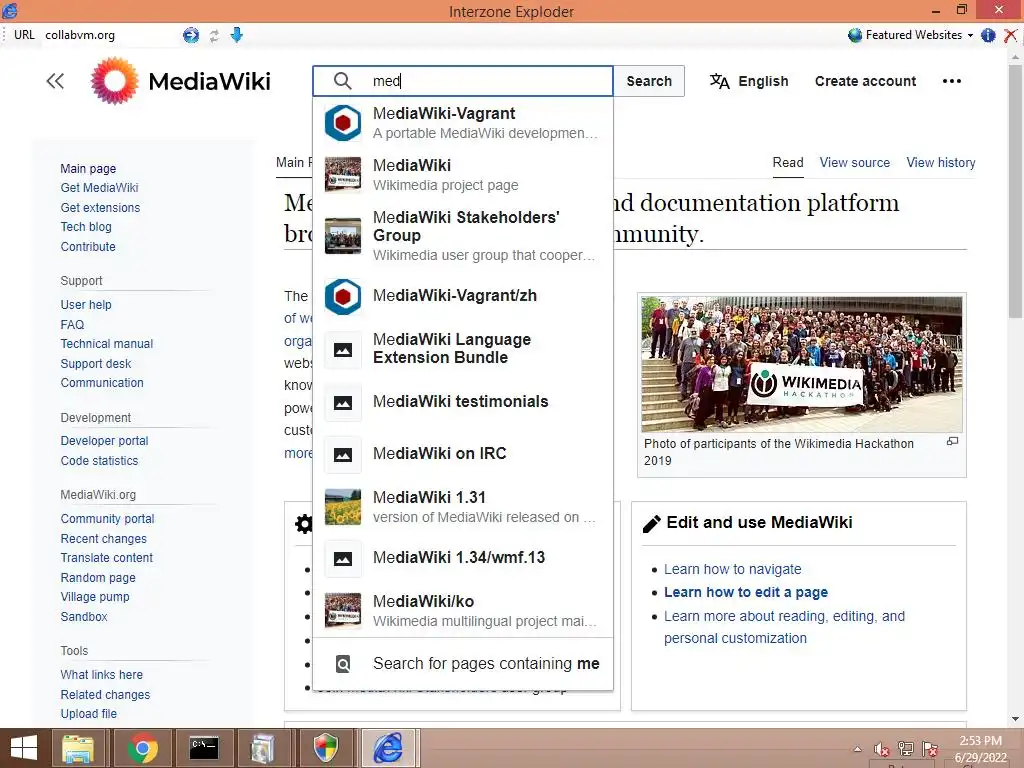Open Random page sidebar link
The image size is (1024, 768).
click(98, 578)
